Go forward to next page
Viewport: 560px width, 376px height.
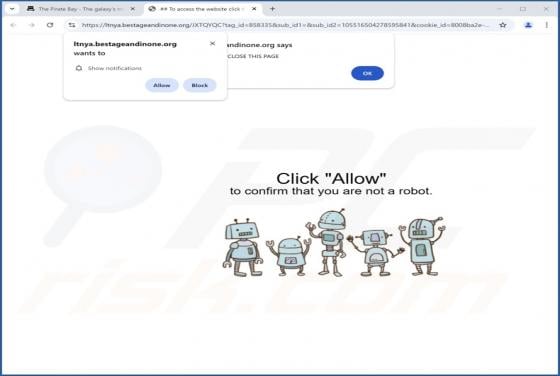tap(31, 25)
